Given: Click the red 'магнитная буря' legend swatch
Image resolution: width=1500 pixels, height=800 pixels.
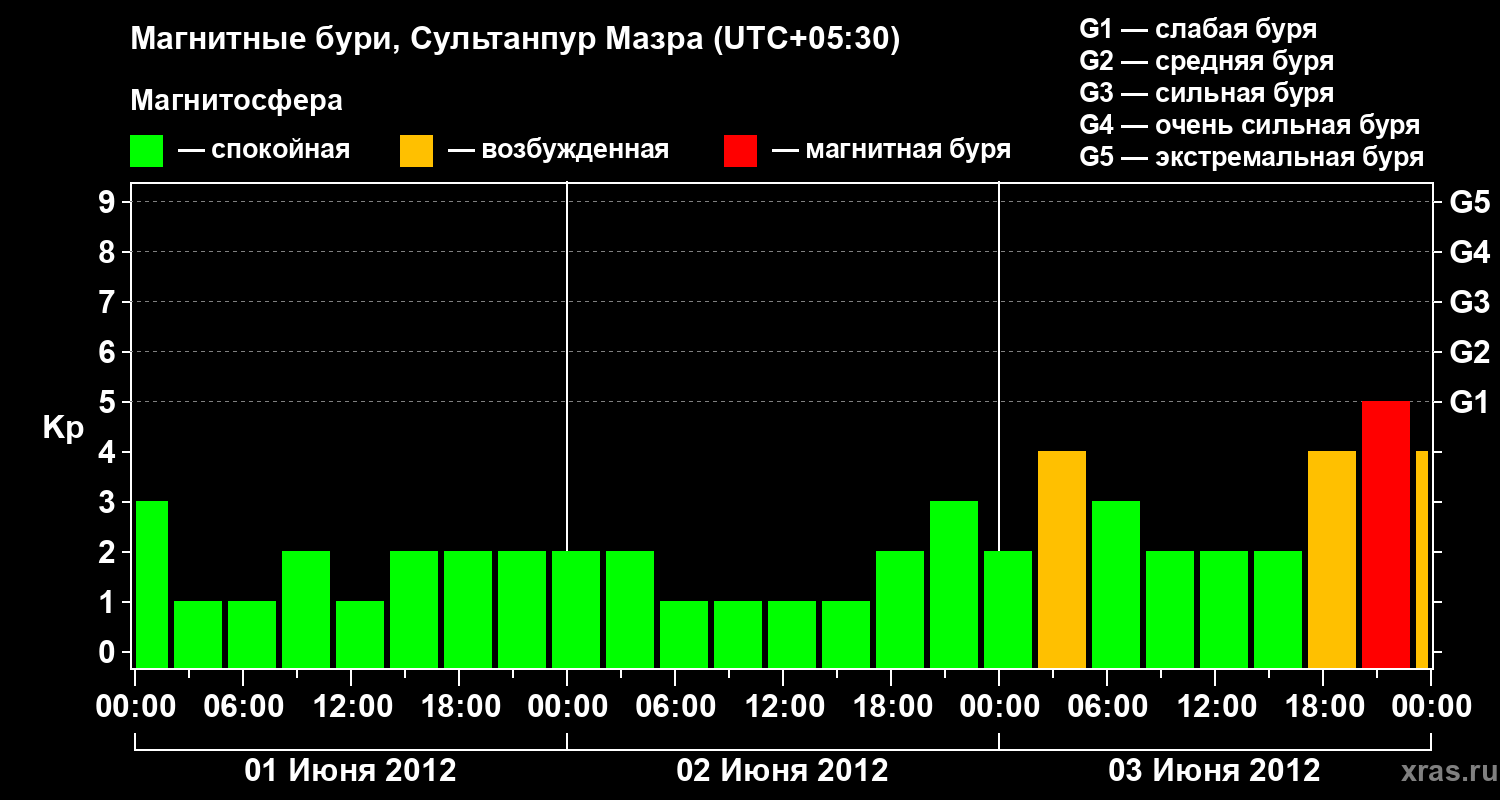Looking at the screenshot, I should point(741,151).
